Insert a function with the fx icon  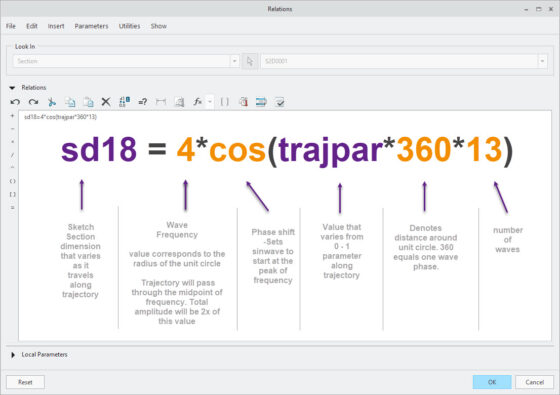(x=198, y=102)
